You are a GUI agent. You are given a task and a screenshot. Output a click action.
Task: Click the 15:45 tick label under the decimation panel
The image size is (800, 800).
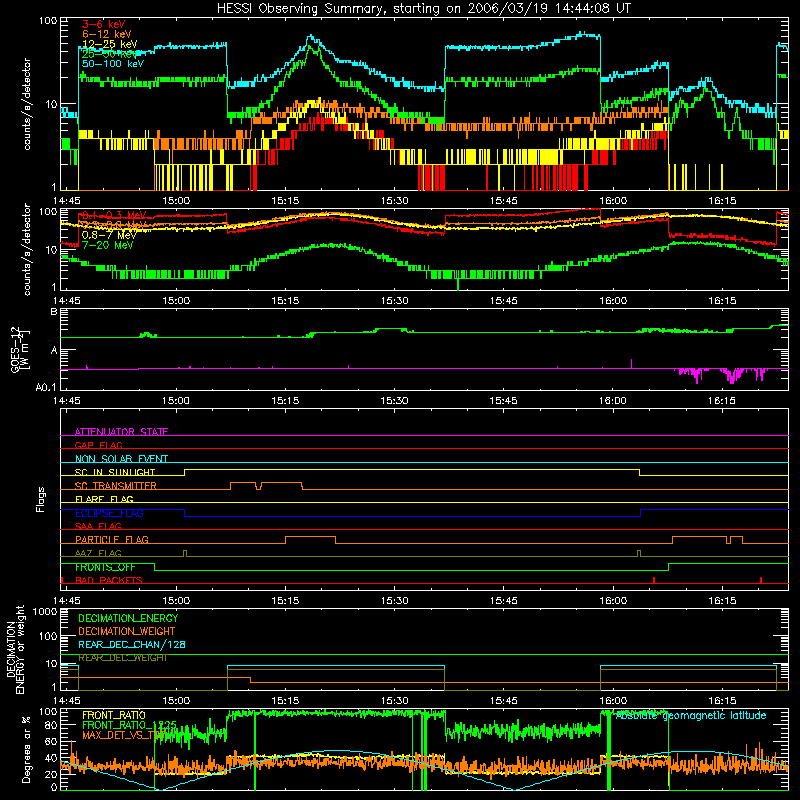504,701
